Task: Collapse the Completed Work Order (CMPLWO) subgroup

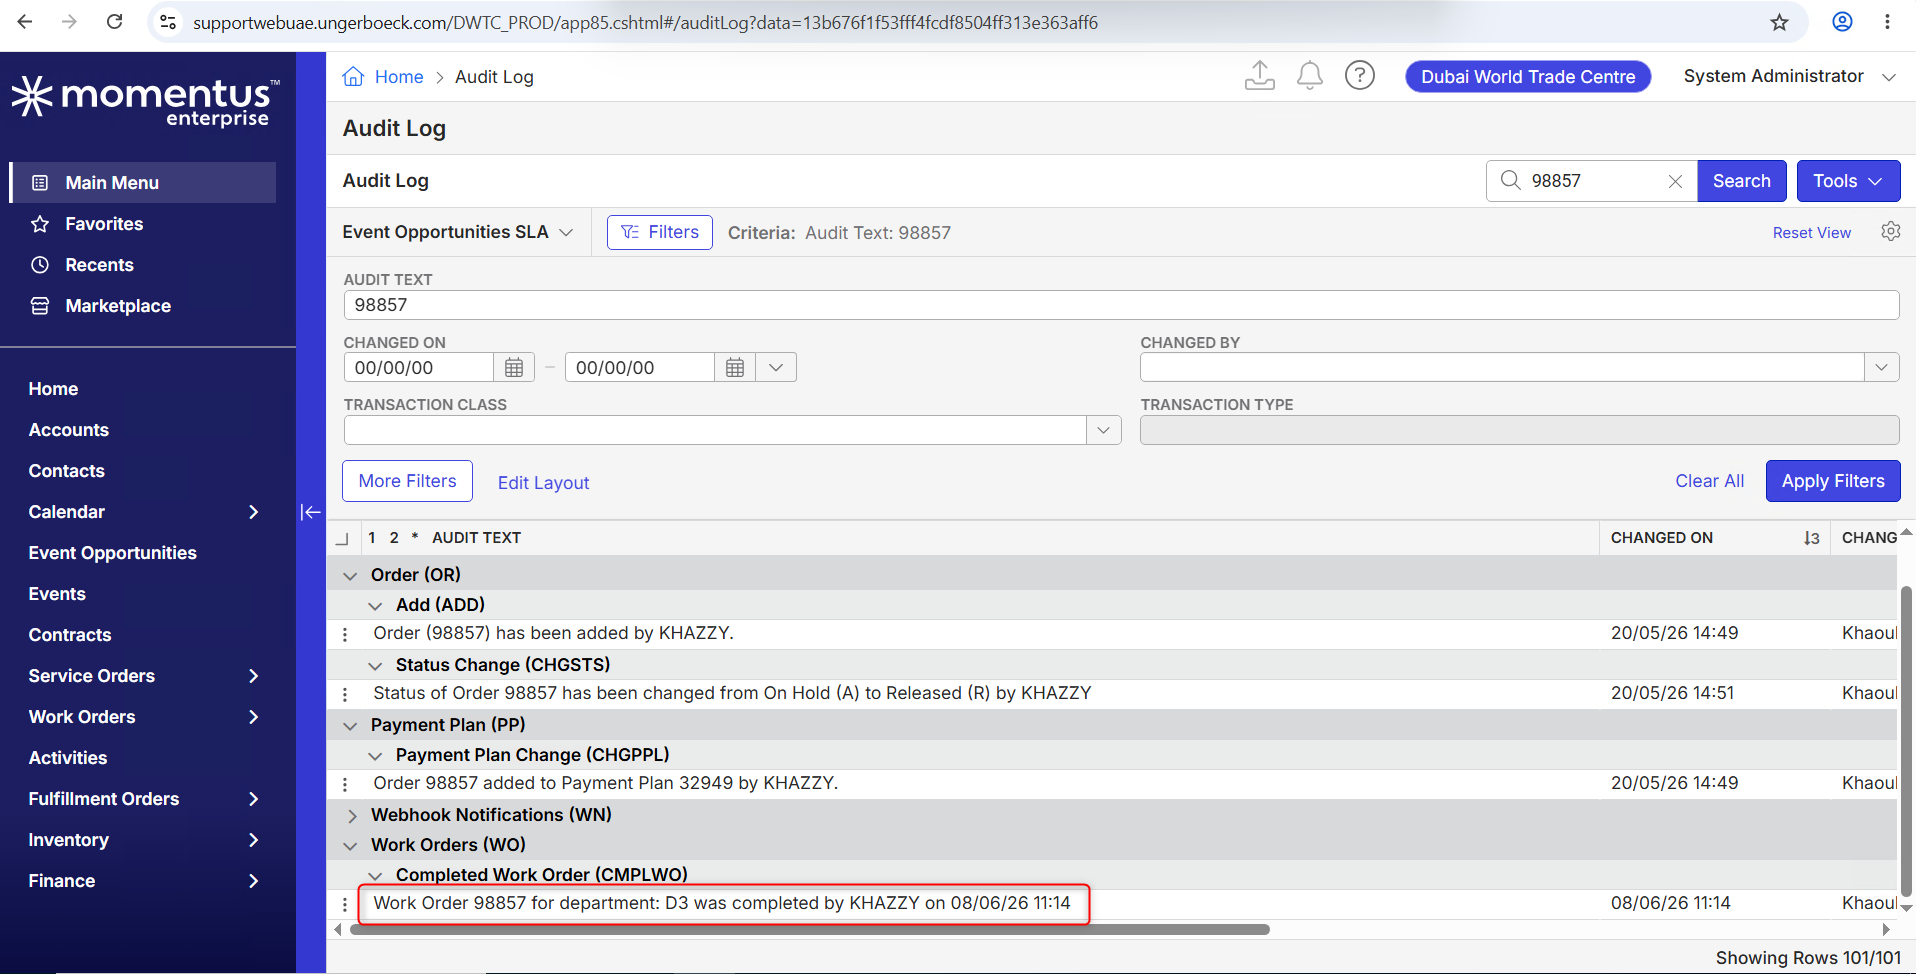Action: [375, 875]
